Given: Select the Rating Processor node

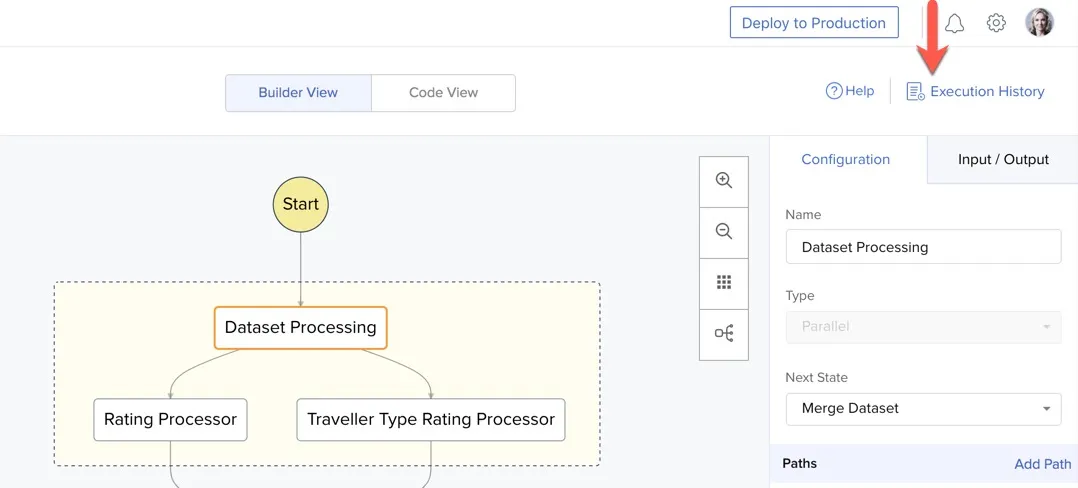Looking at the screenshot, I should (170, 420).
